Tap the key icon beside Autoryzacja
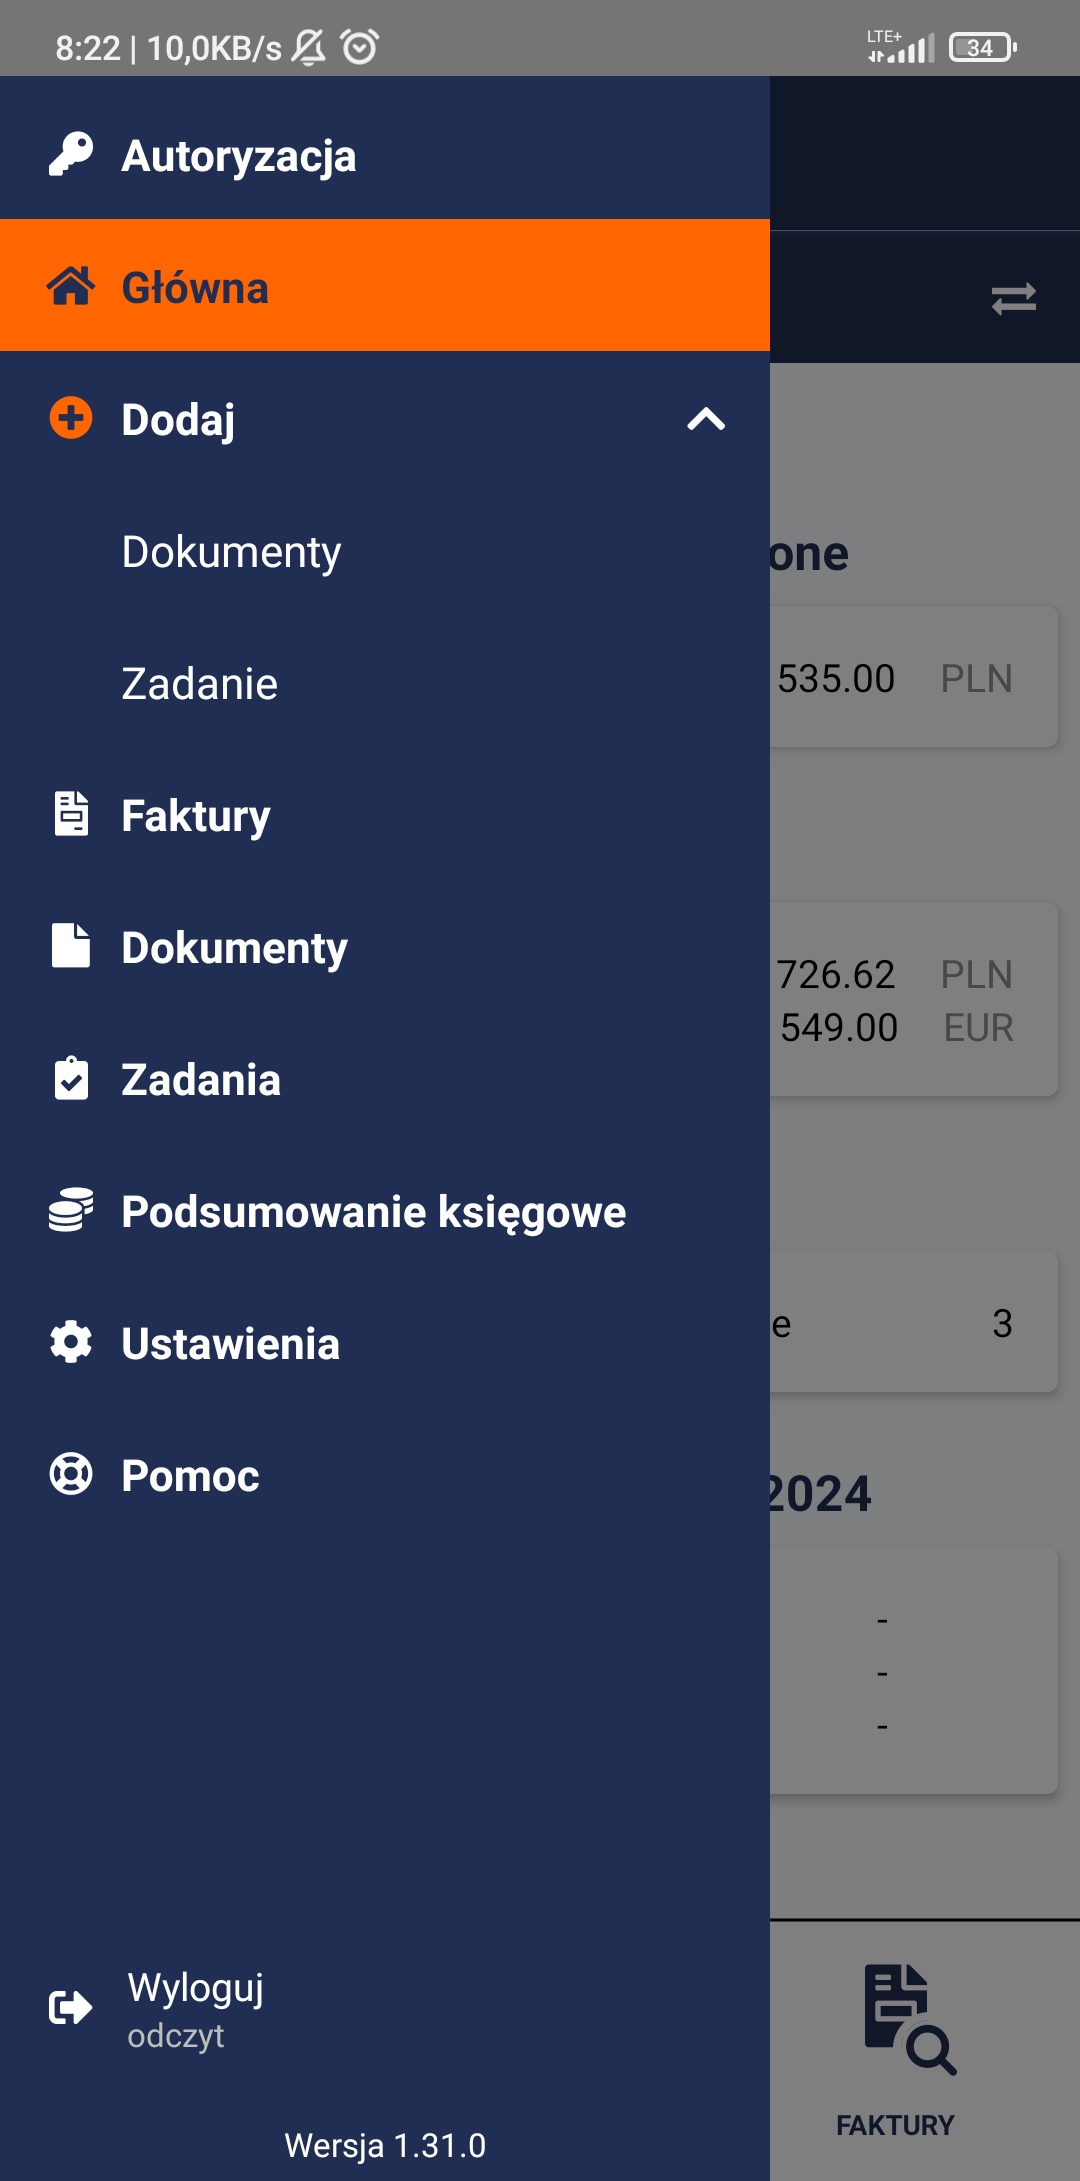1080x2181 pixels. tap(71, 155)
